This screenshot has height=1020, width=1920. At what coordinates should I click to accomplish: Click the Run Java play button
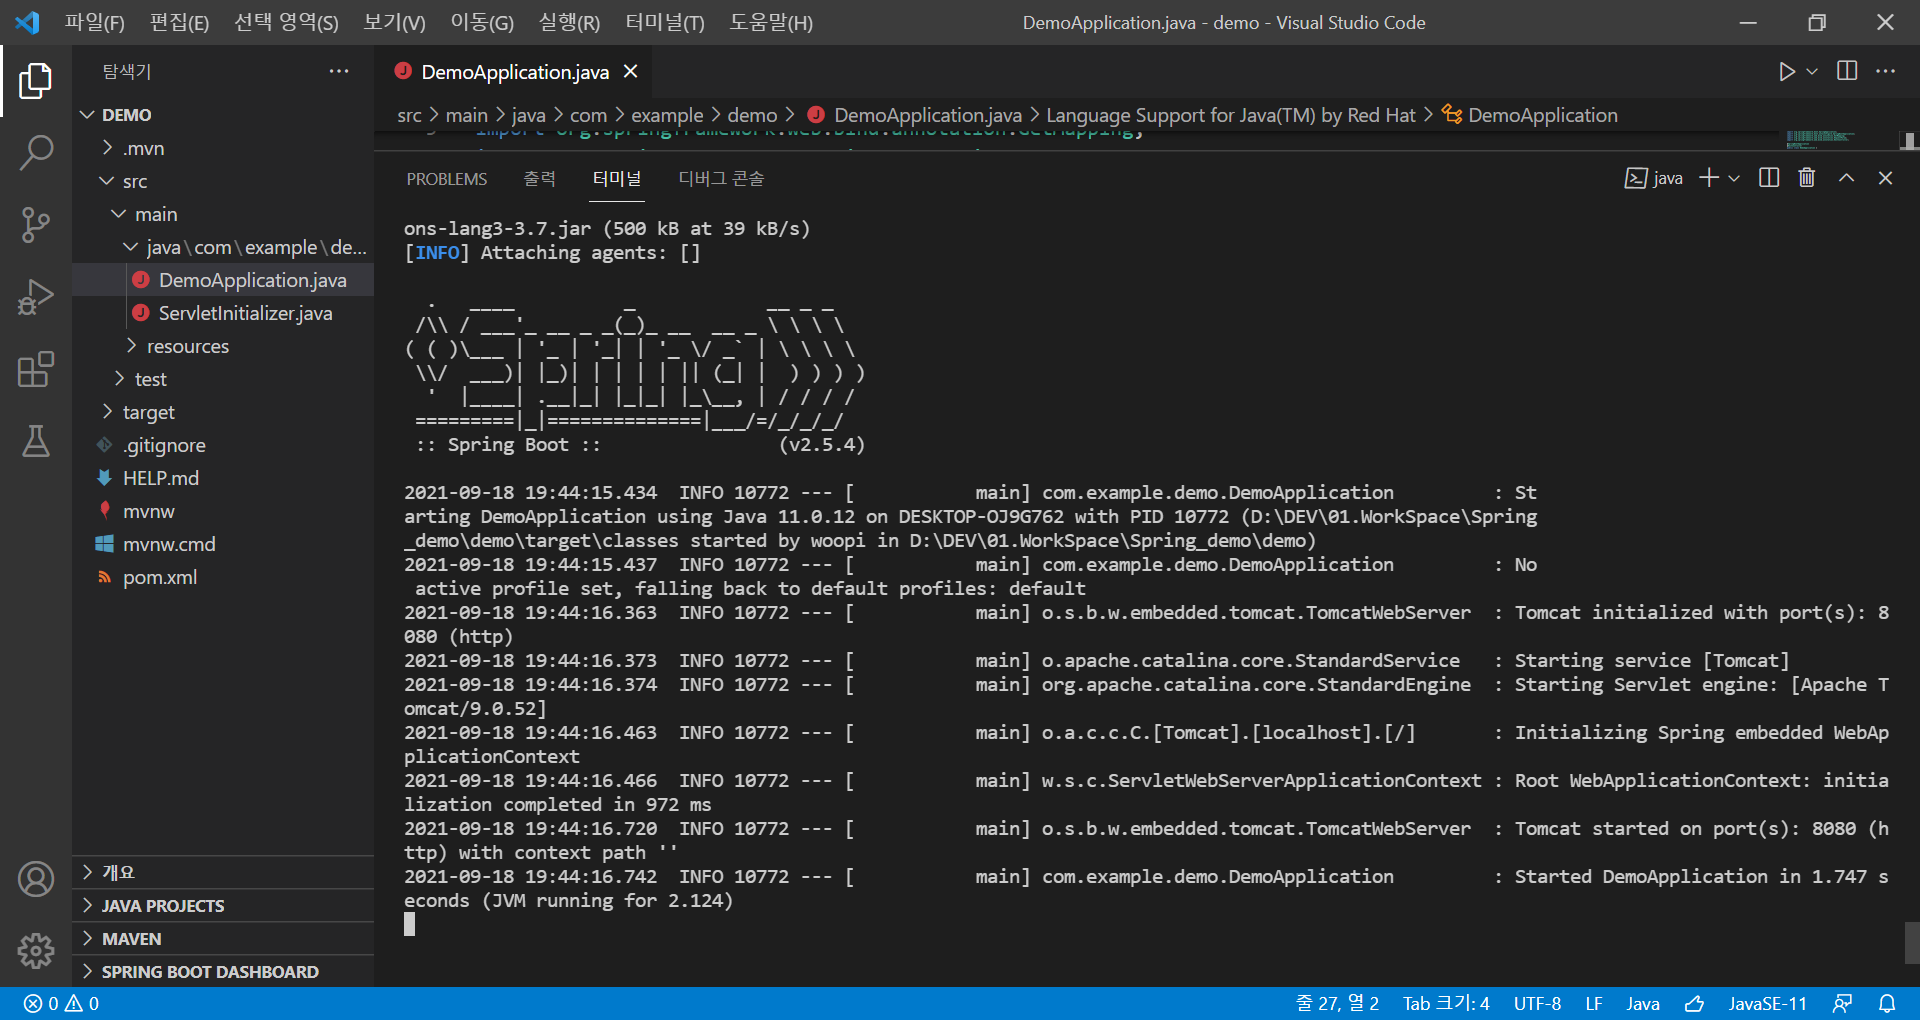pyautogui.click(x=1787, y=71)
